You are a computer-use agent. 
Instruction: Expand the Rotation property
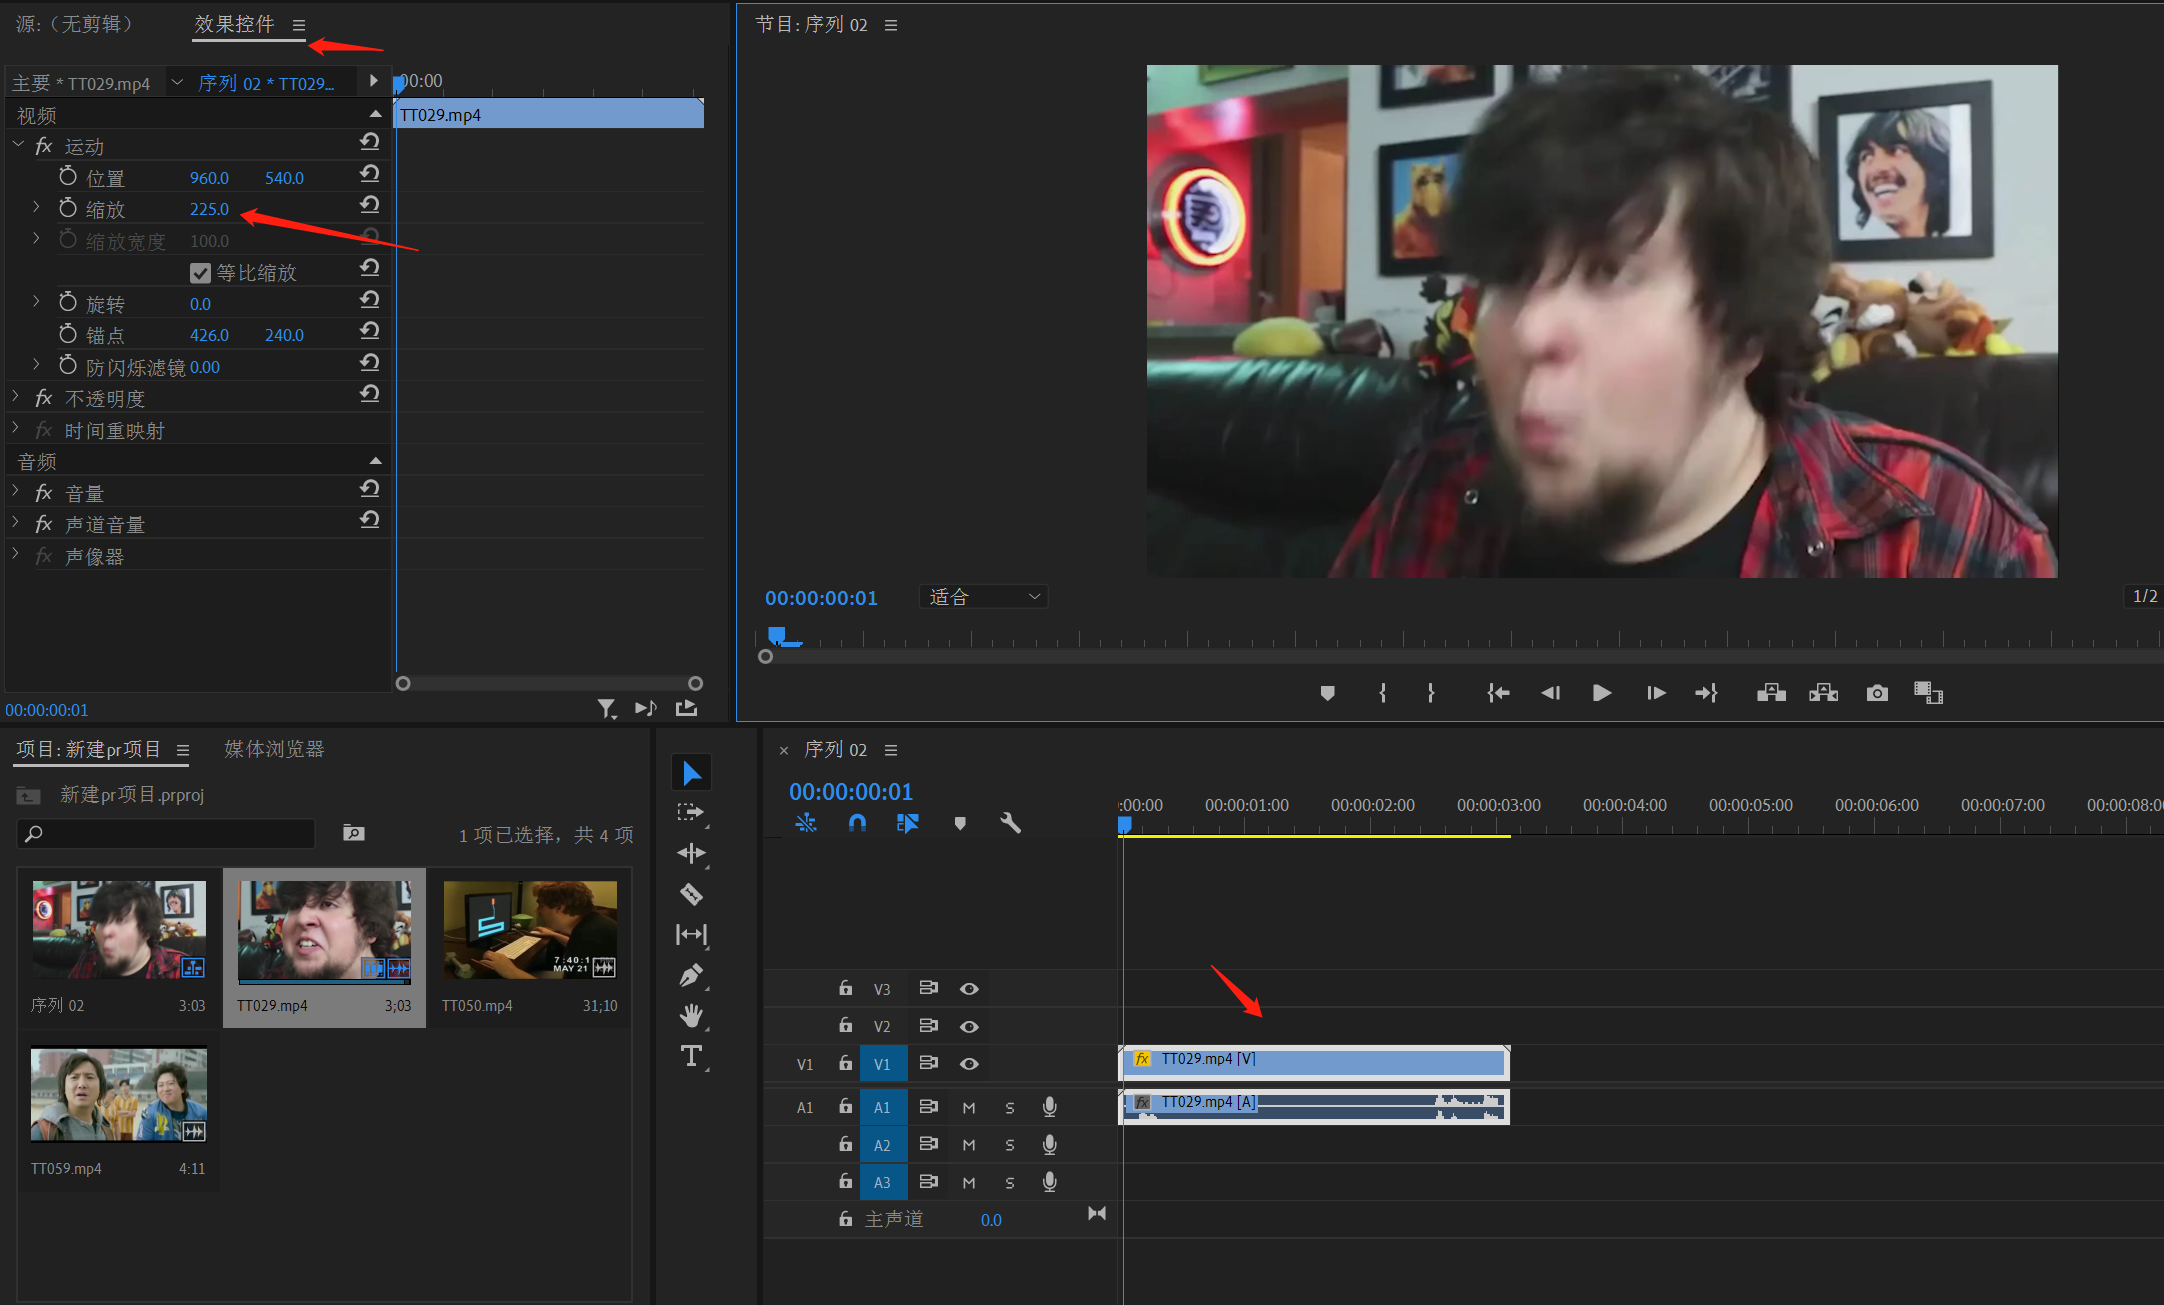coord(37,303)
